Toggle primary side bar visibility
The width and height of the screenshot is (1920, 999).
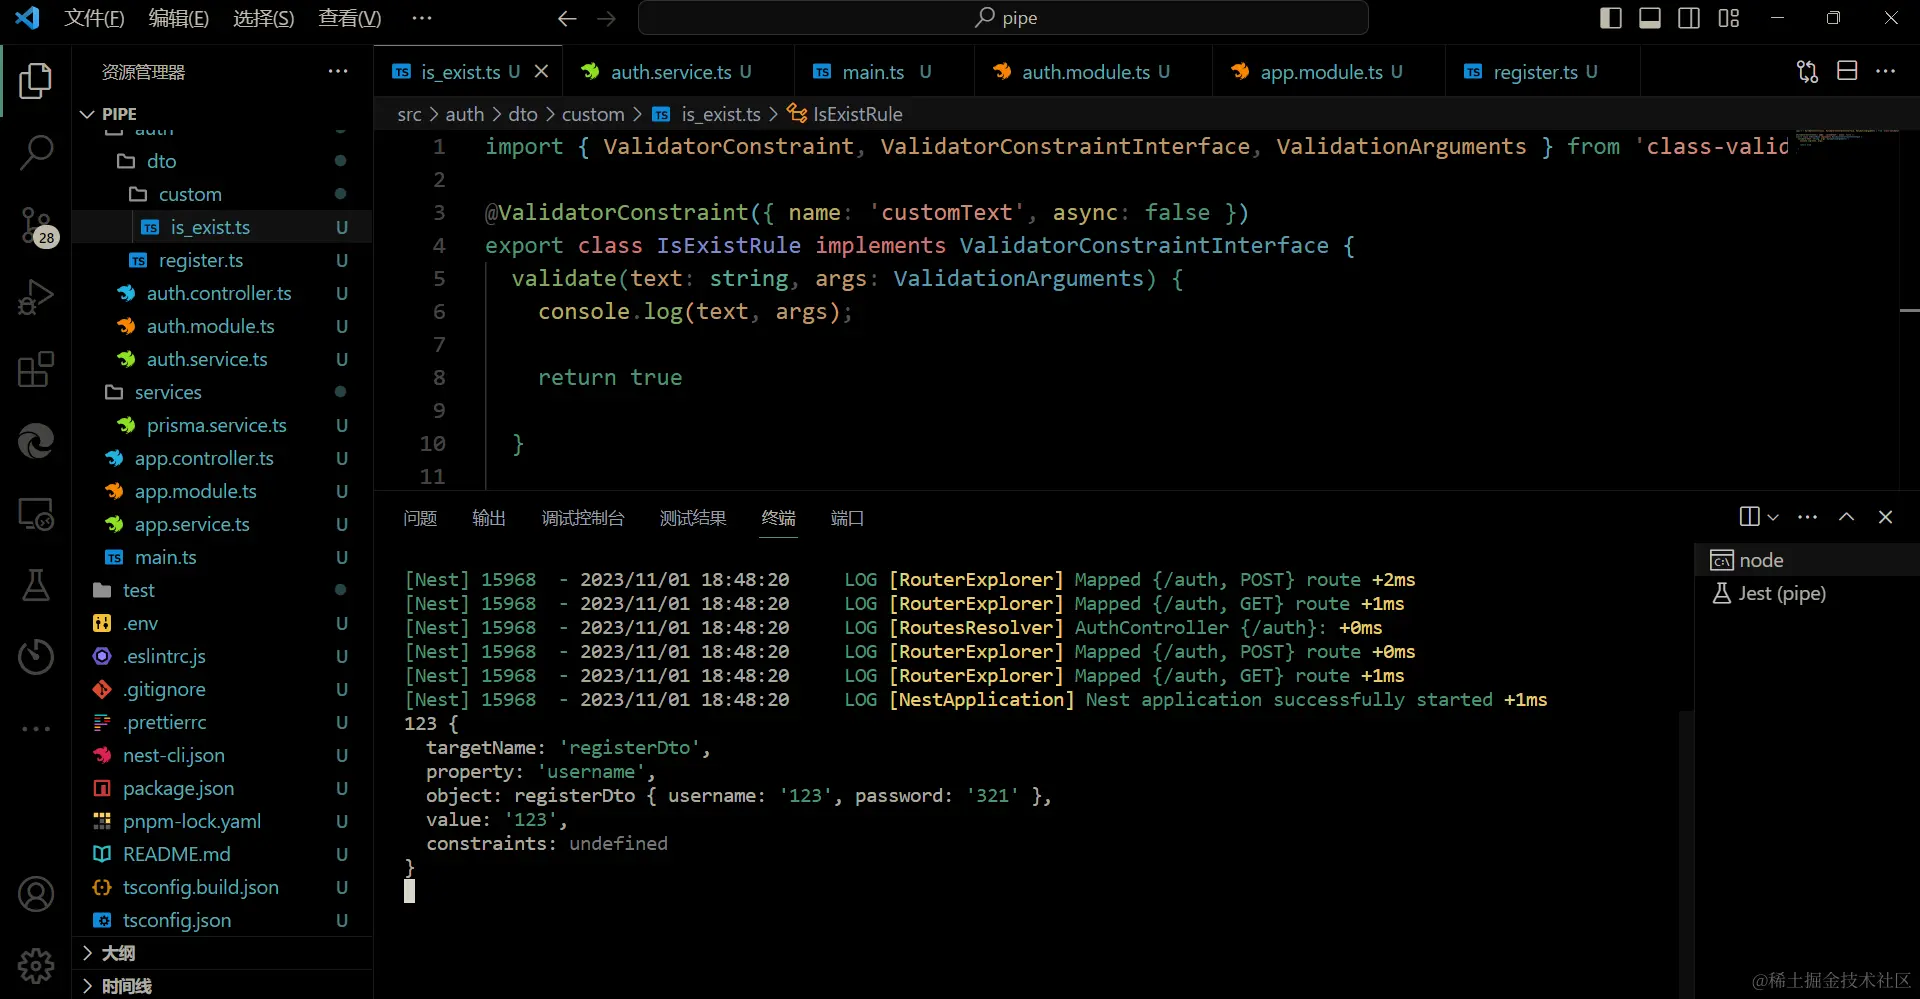[x=1611, y=18]
